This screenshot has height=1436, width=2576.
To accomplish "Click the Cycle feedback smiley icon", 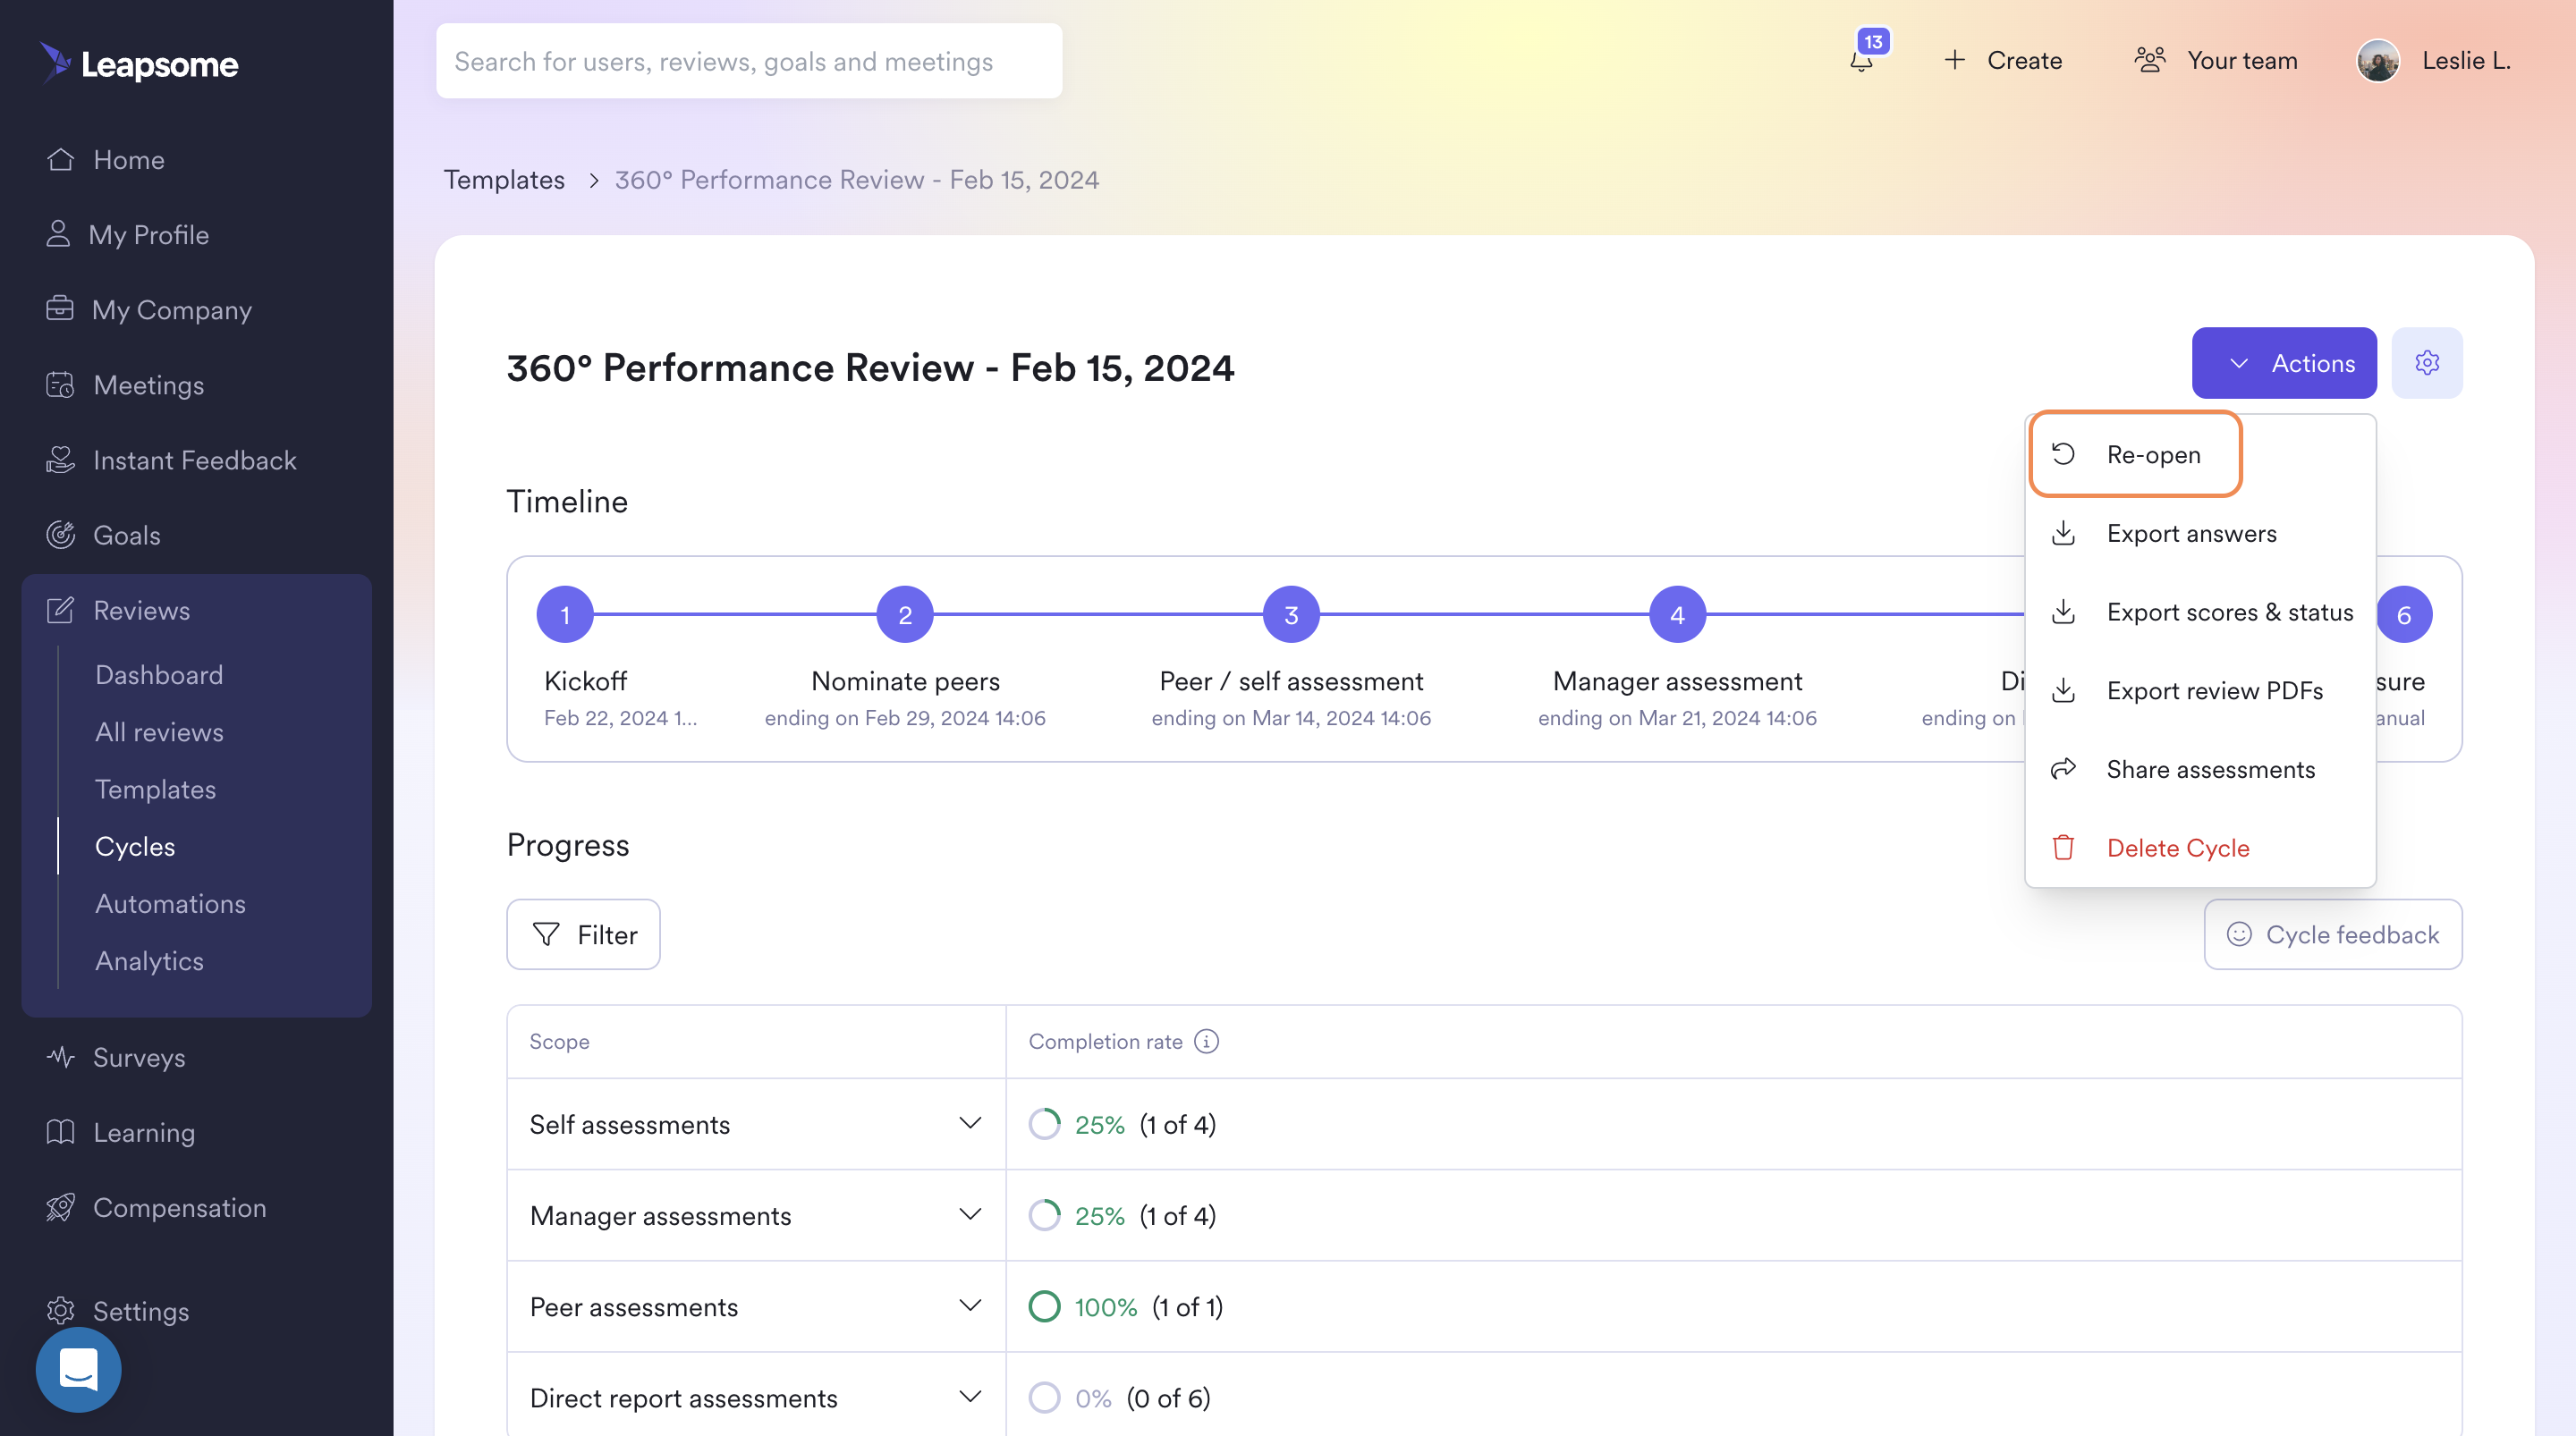I will [2239, 934].
